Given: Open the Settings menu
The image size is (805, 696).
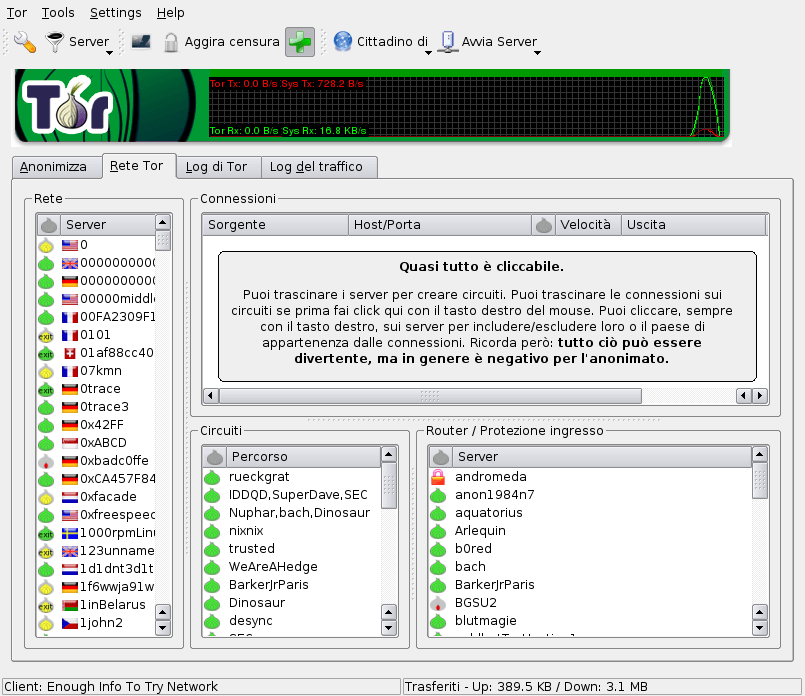Looking at the screenshot, I should pyautogui.click(x=115, y=13).
